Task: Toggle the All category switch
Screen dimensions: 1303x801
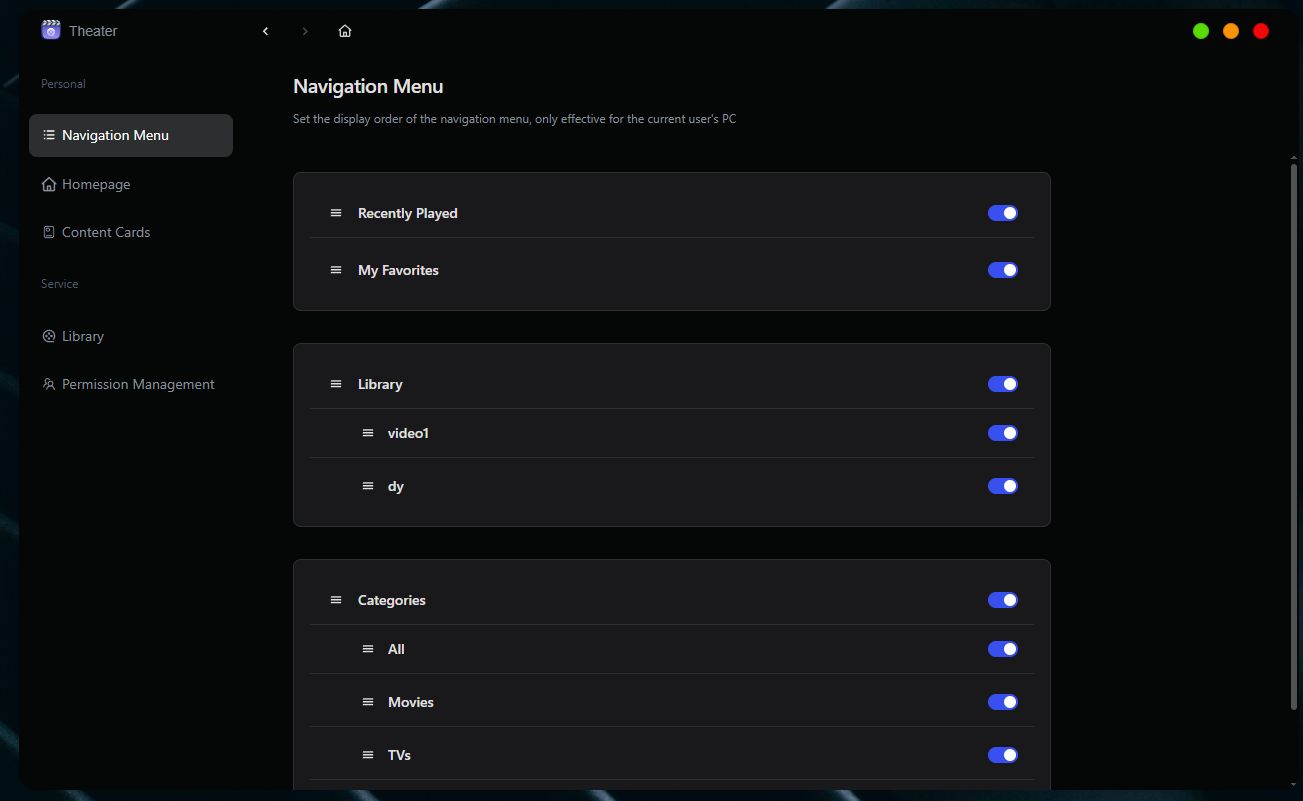Action: click(x=1003, y=649)
